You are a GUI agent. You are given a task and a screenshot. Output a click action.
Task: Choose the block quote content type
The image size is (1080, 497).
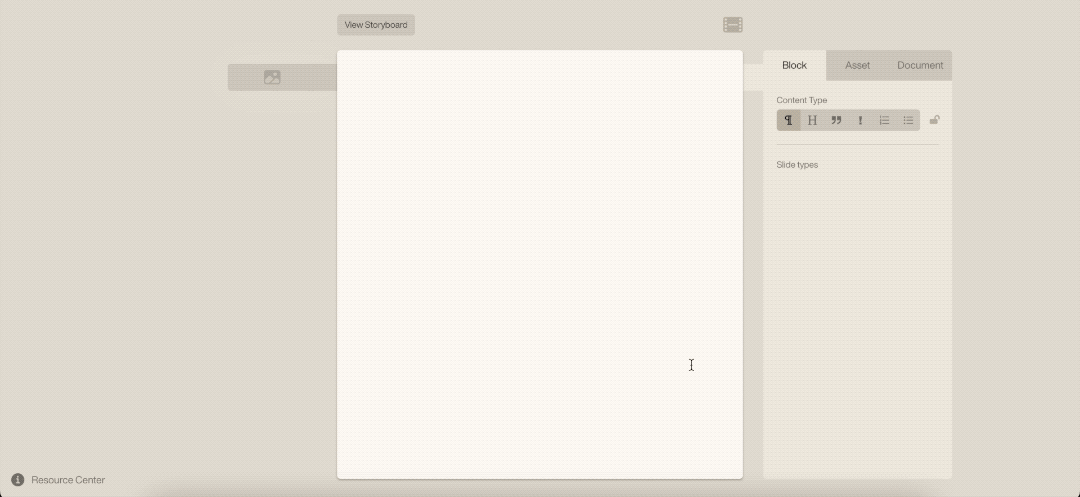(836, 120)
